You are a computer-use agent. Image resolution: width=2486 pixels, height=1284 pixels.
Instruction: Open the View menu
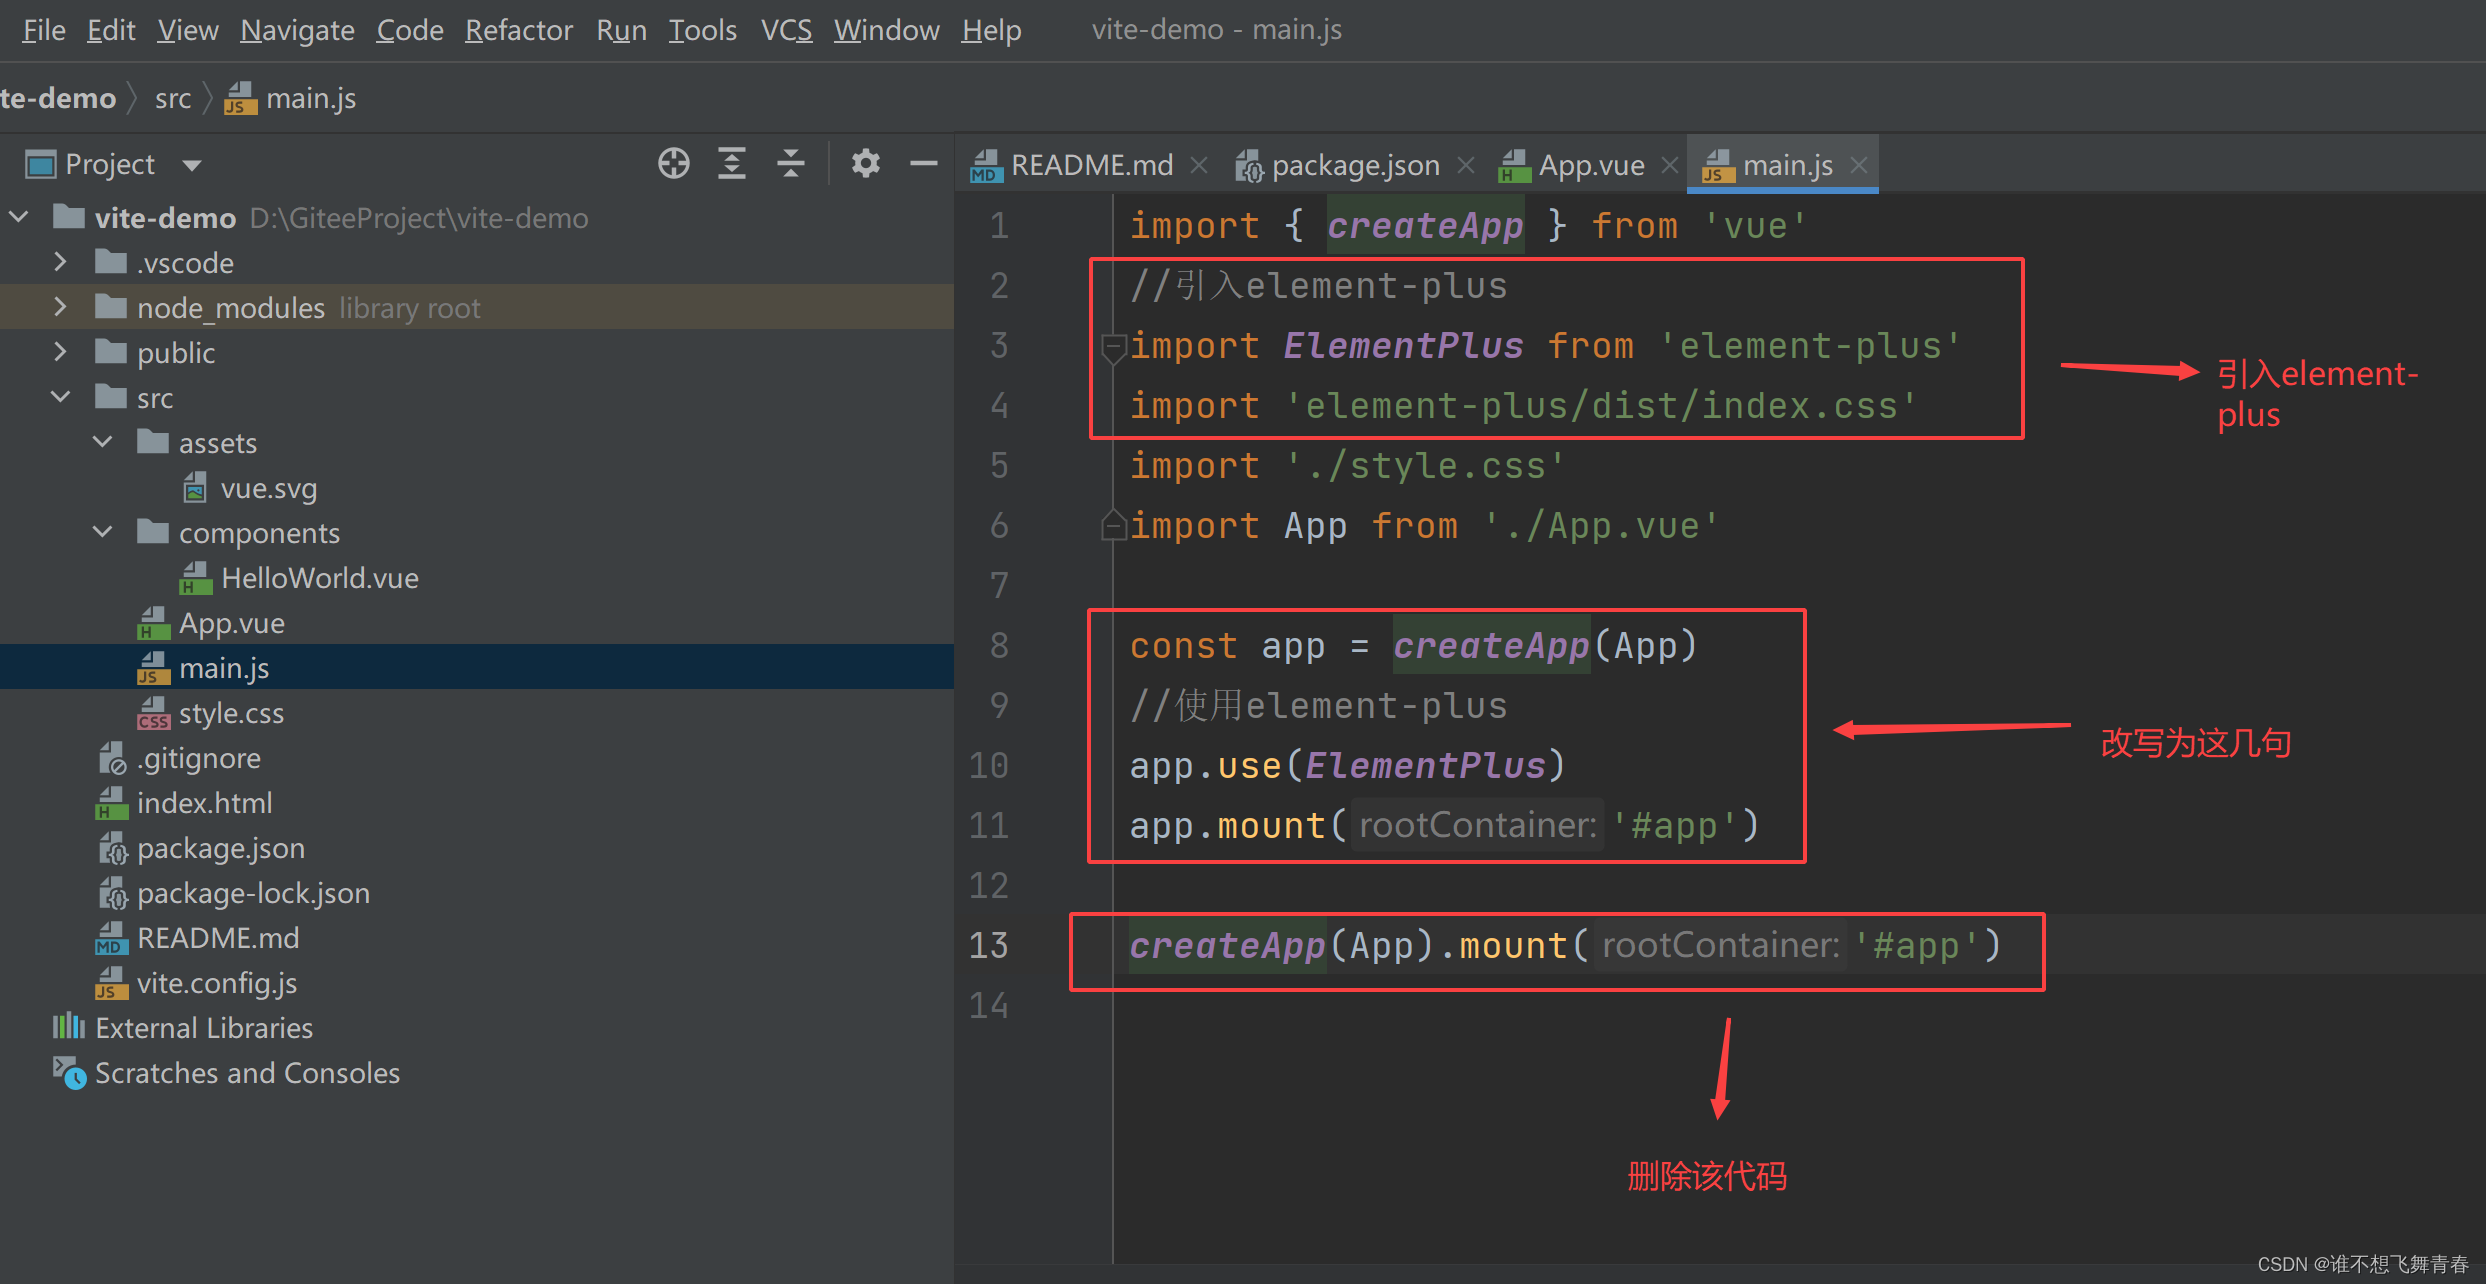[x=187, y=30]
